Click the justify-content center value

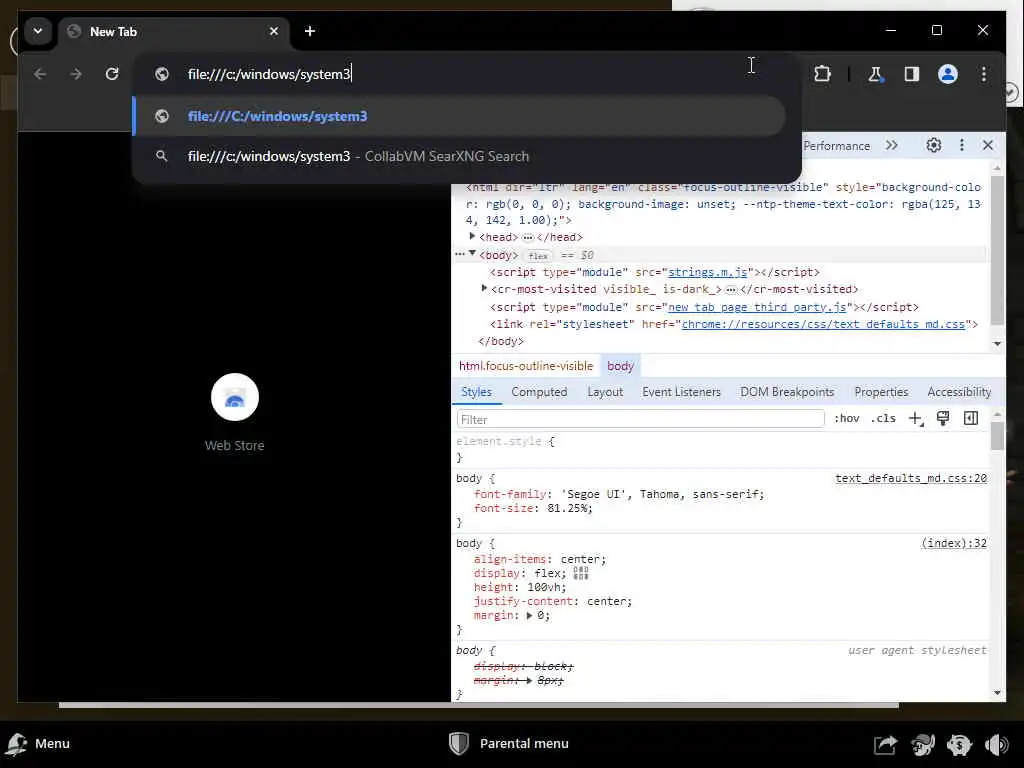click(x=606, y=601)
